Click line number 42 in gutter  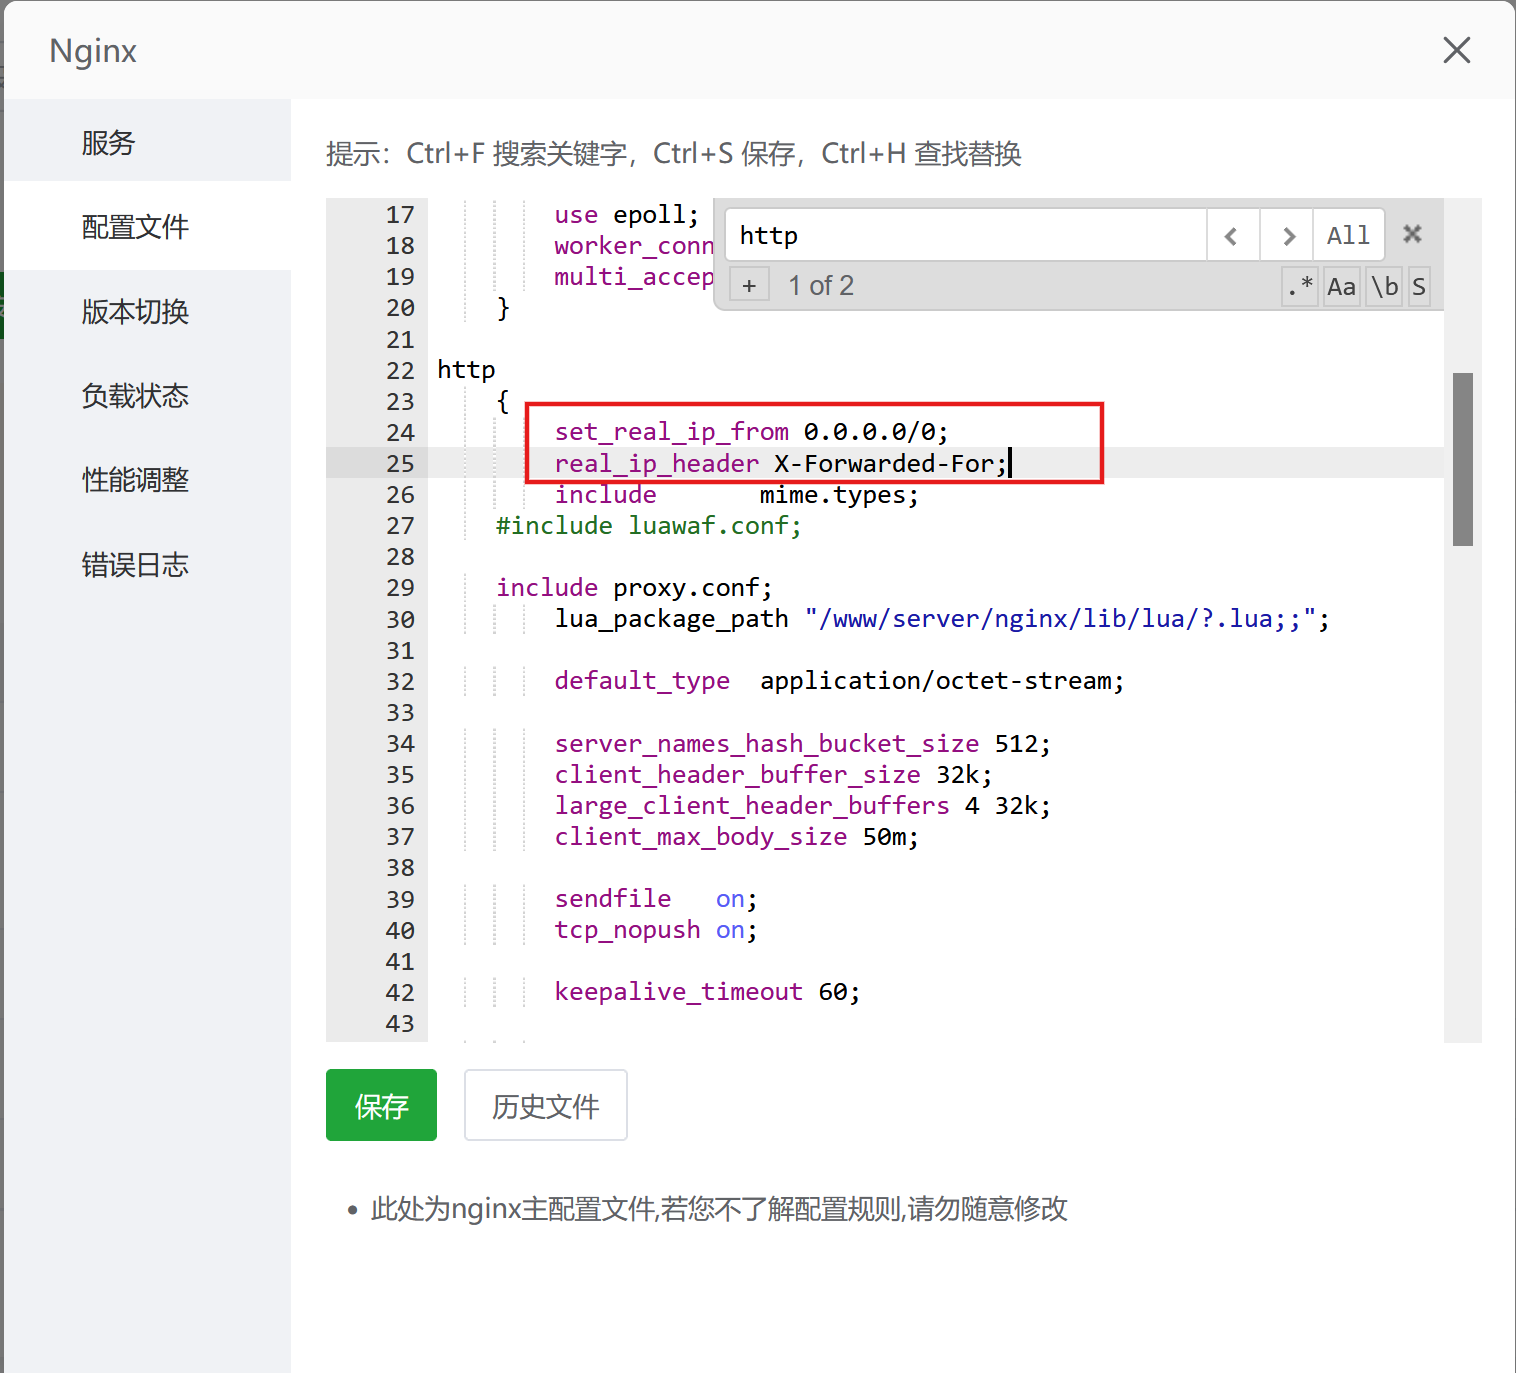(400, 993)
